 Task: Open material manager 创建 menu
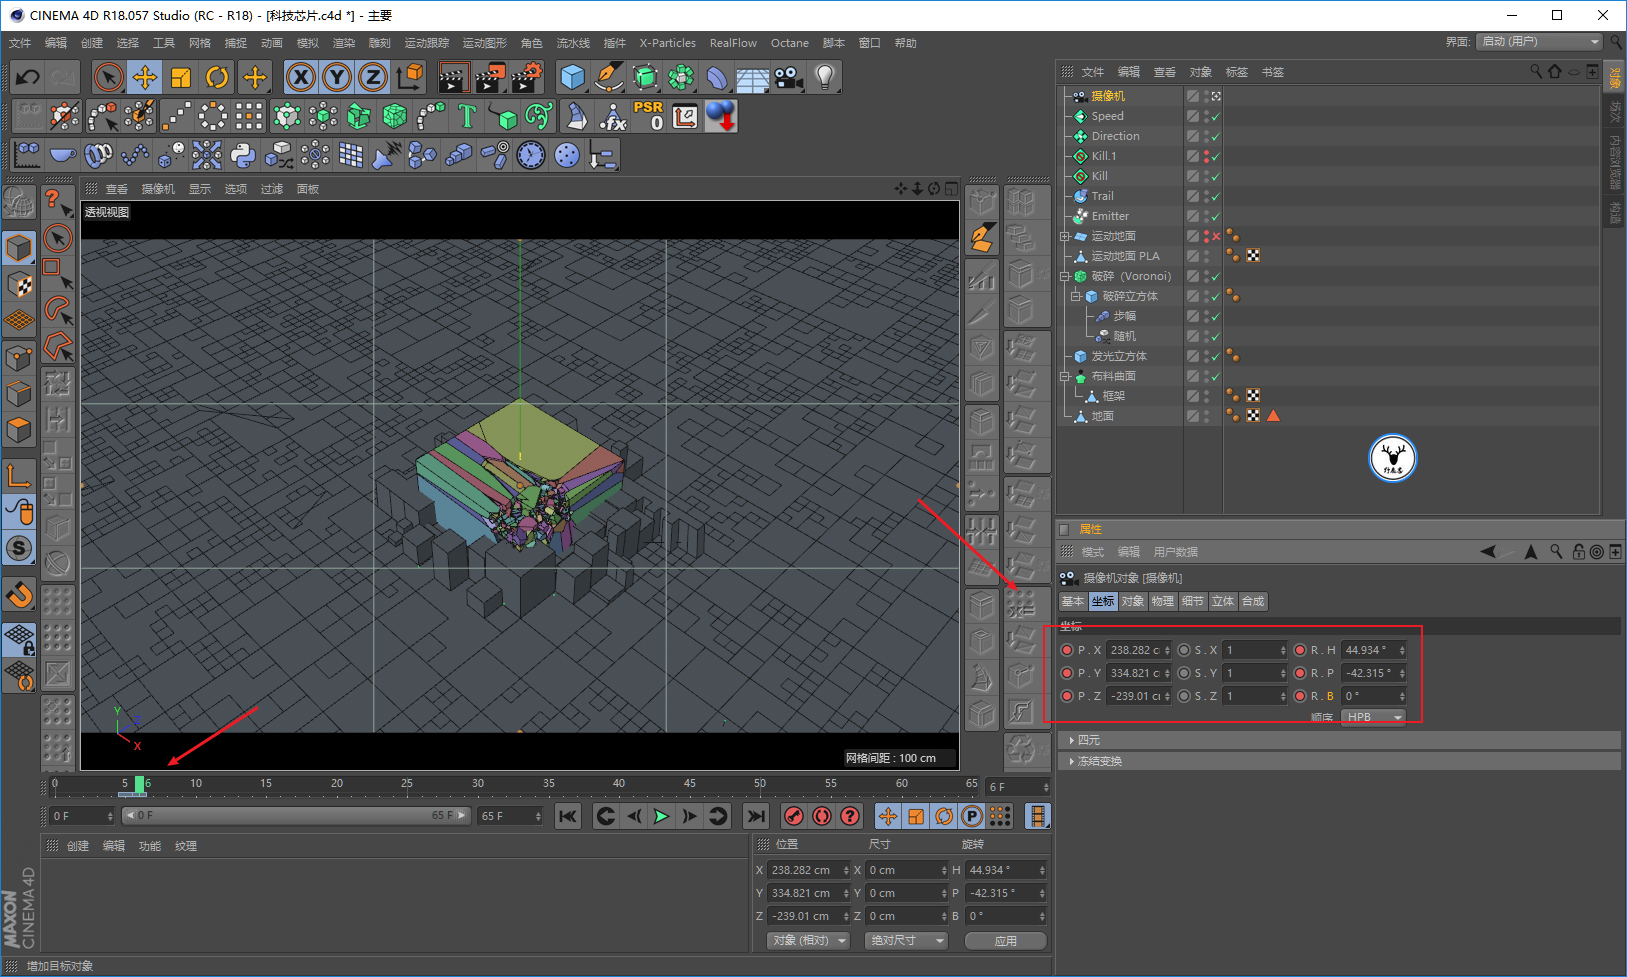78,846
